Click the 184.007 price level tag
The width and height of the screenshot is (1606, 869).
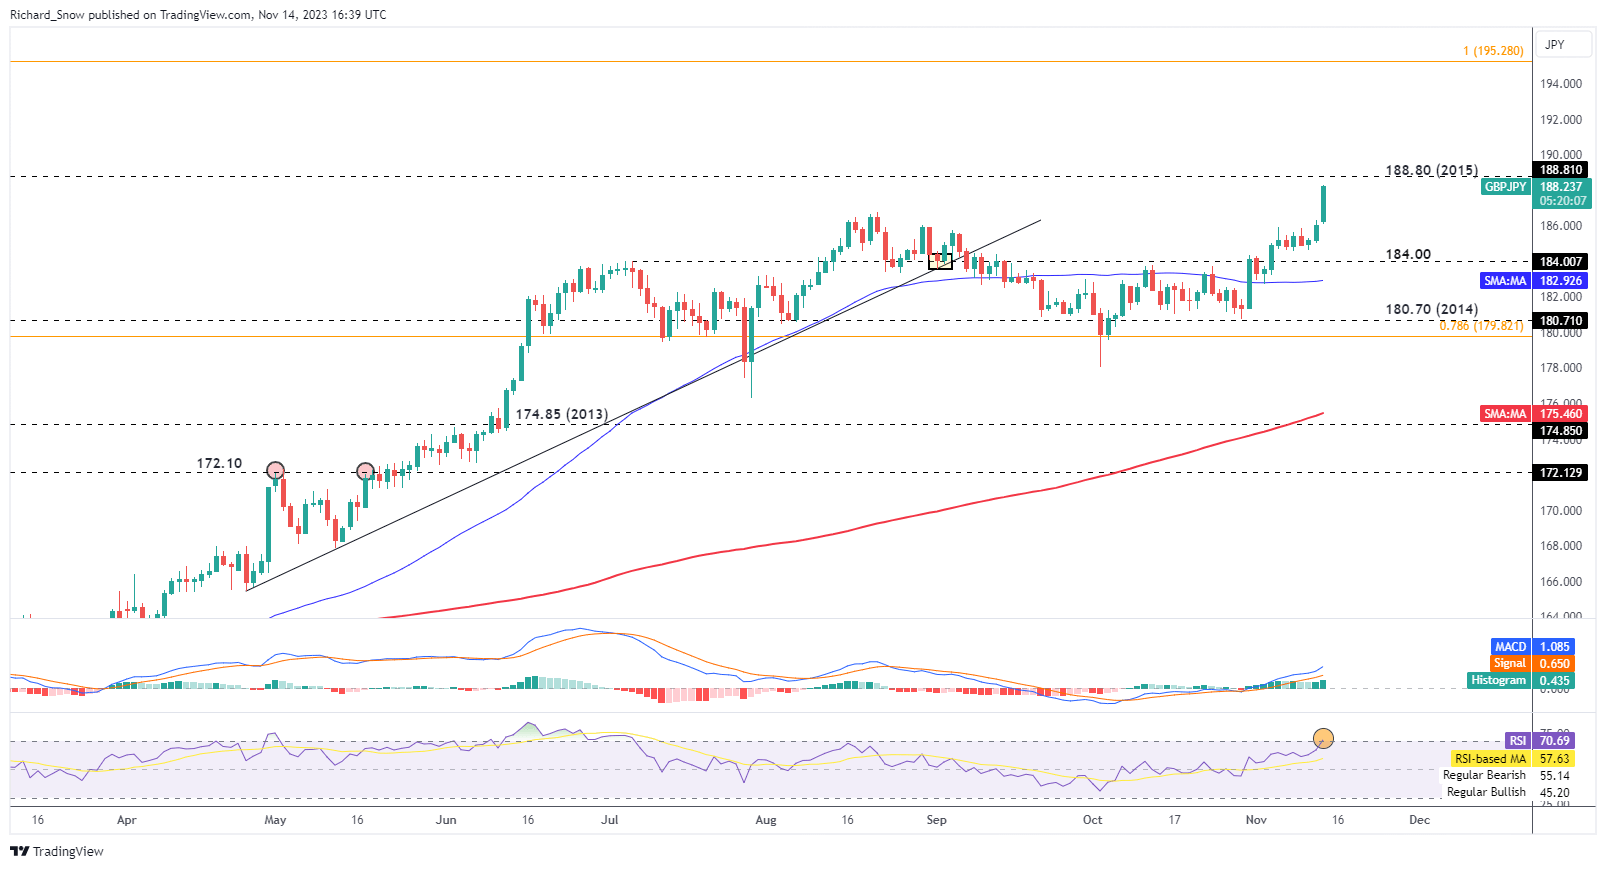coord(1561,262)
